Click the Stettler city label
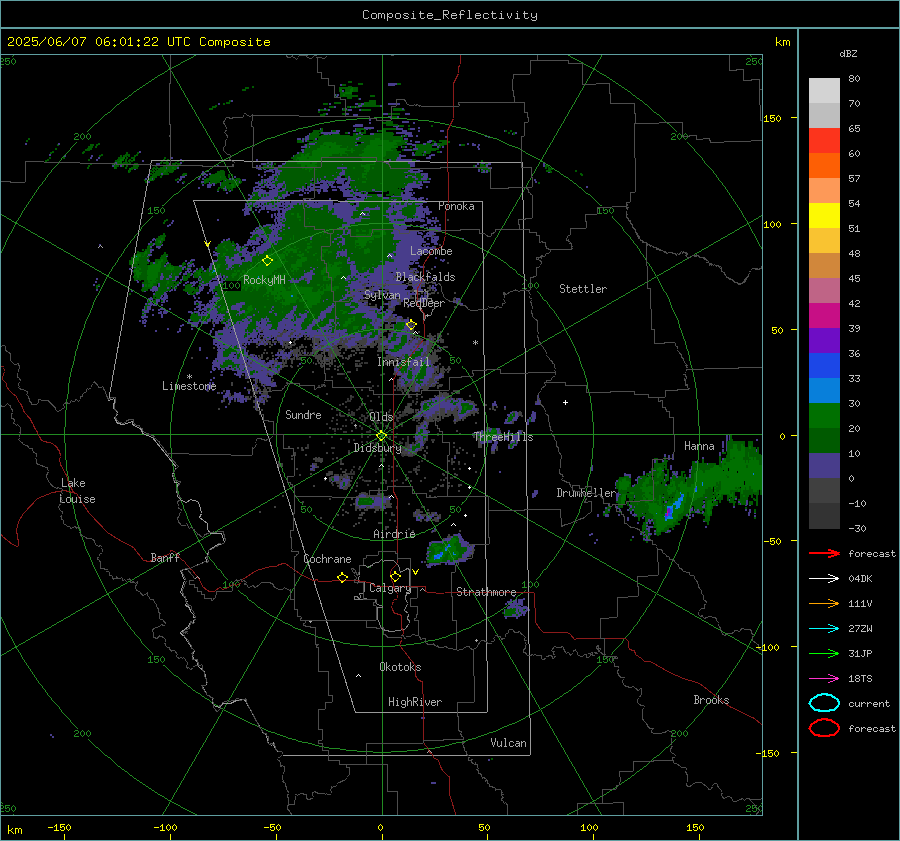Viewport: 900px width, 841px height. pyautogui.click(x=583, y=289)
